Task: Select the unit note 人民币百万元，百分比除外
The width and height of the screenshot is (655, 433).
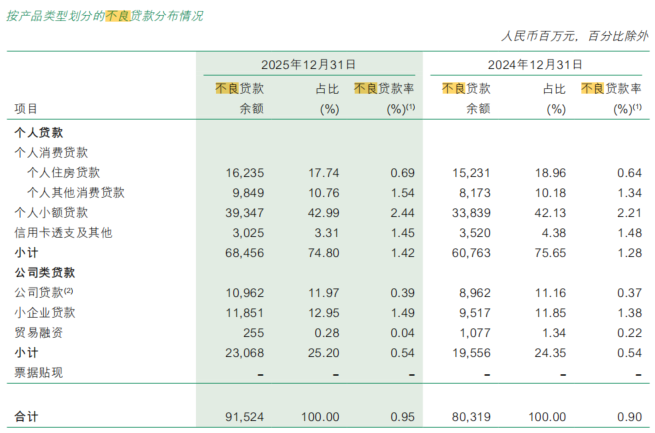Action: 575,36
